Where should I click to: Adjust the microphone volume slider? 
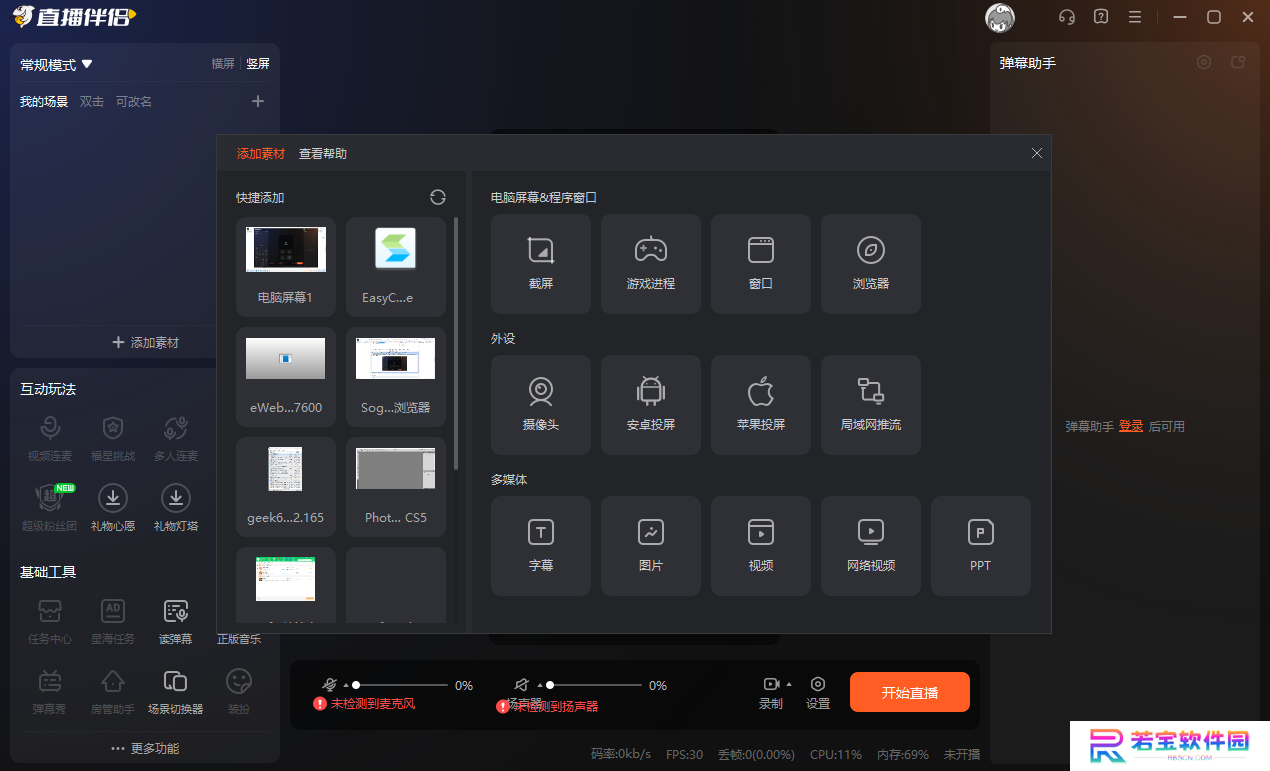400,685
